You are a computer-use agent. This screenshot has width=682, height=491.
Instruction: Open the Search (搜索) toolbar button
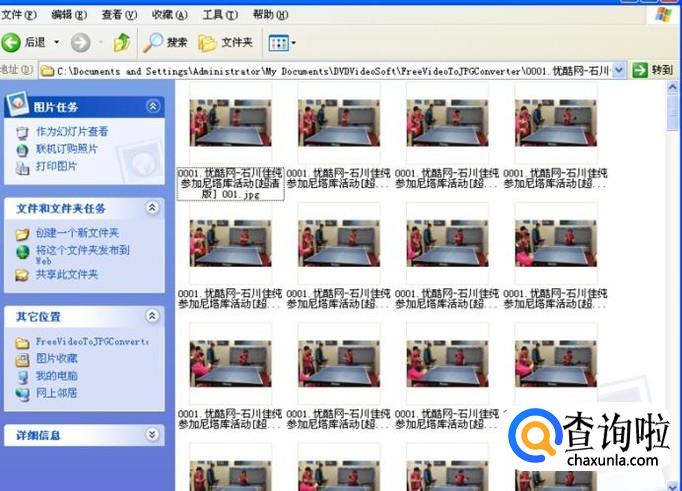coord(165,43)
